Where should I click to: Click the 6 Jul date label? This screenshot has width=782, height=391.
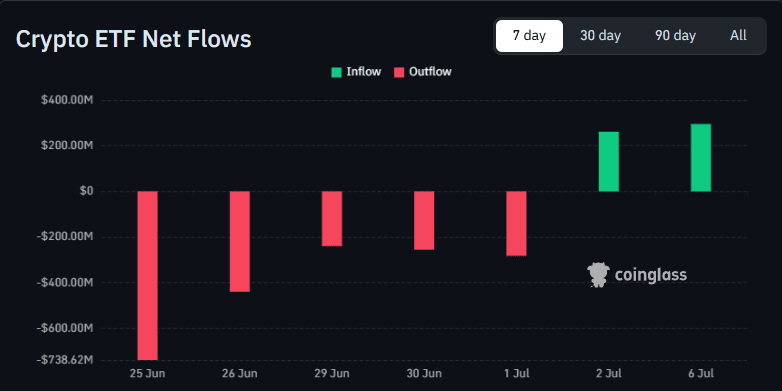point(701,374)
